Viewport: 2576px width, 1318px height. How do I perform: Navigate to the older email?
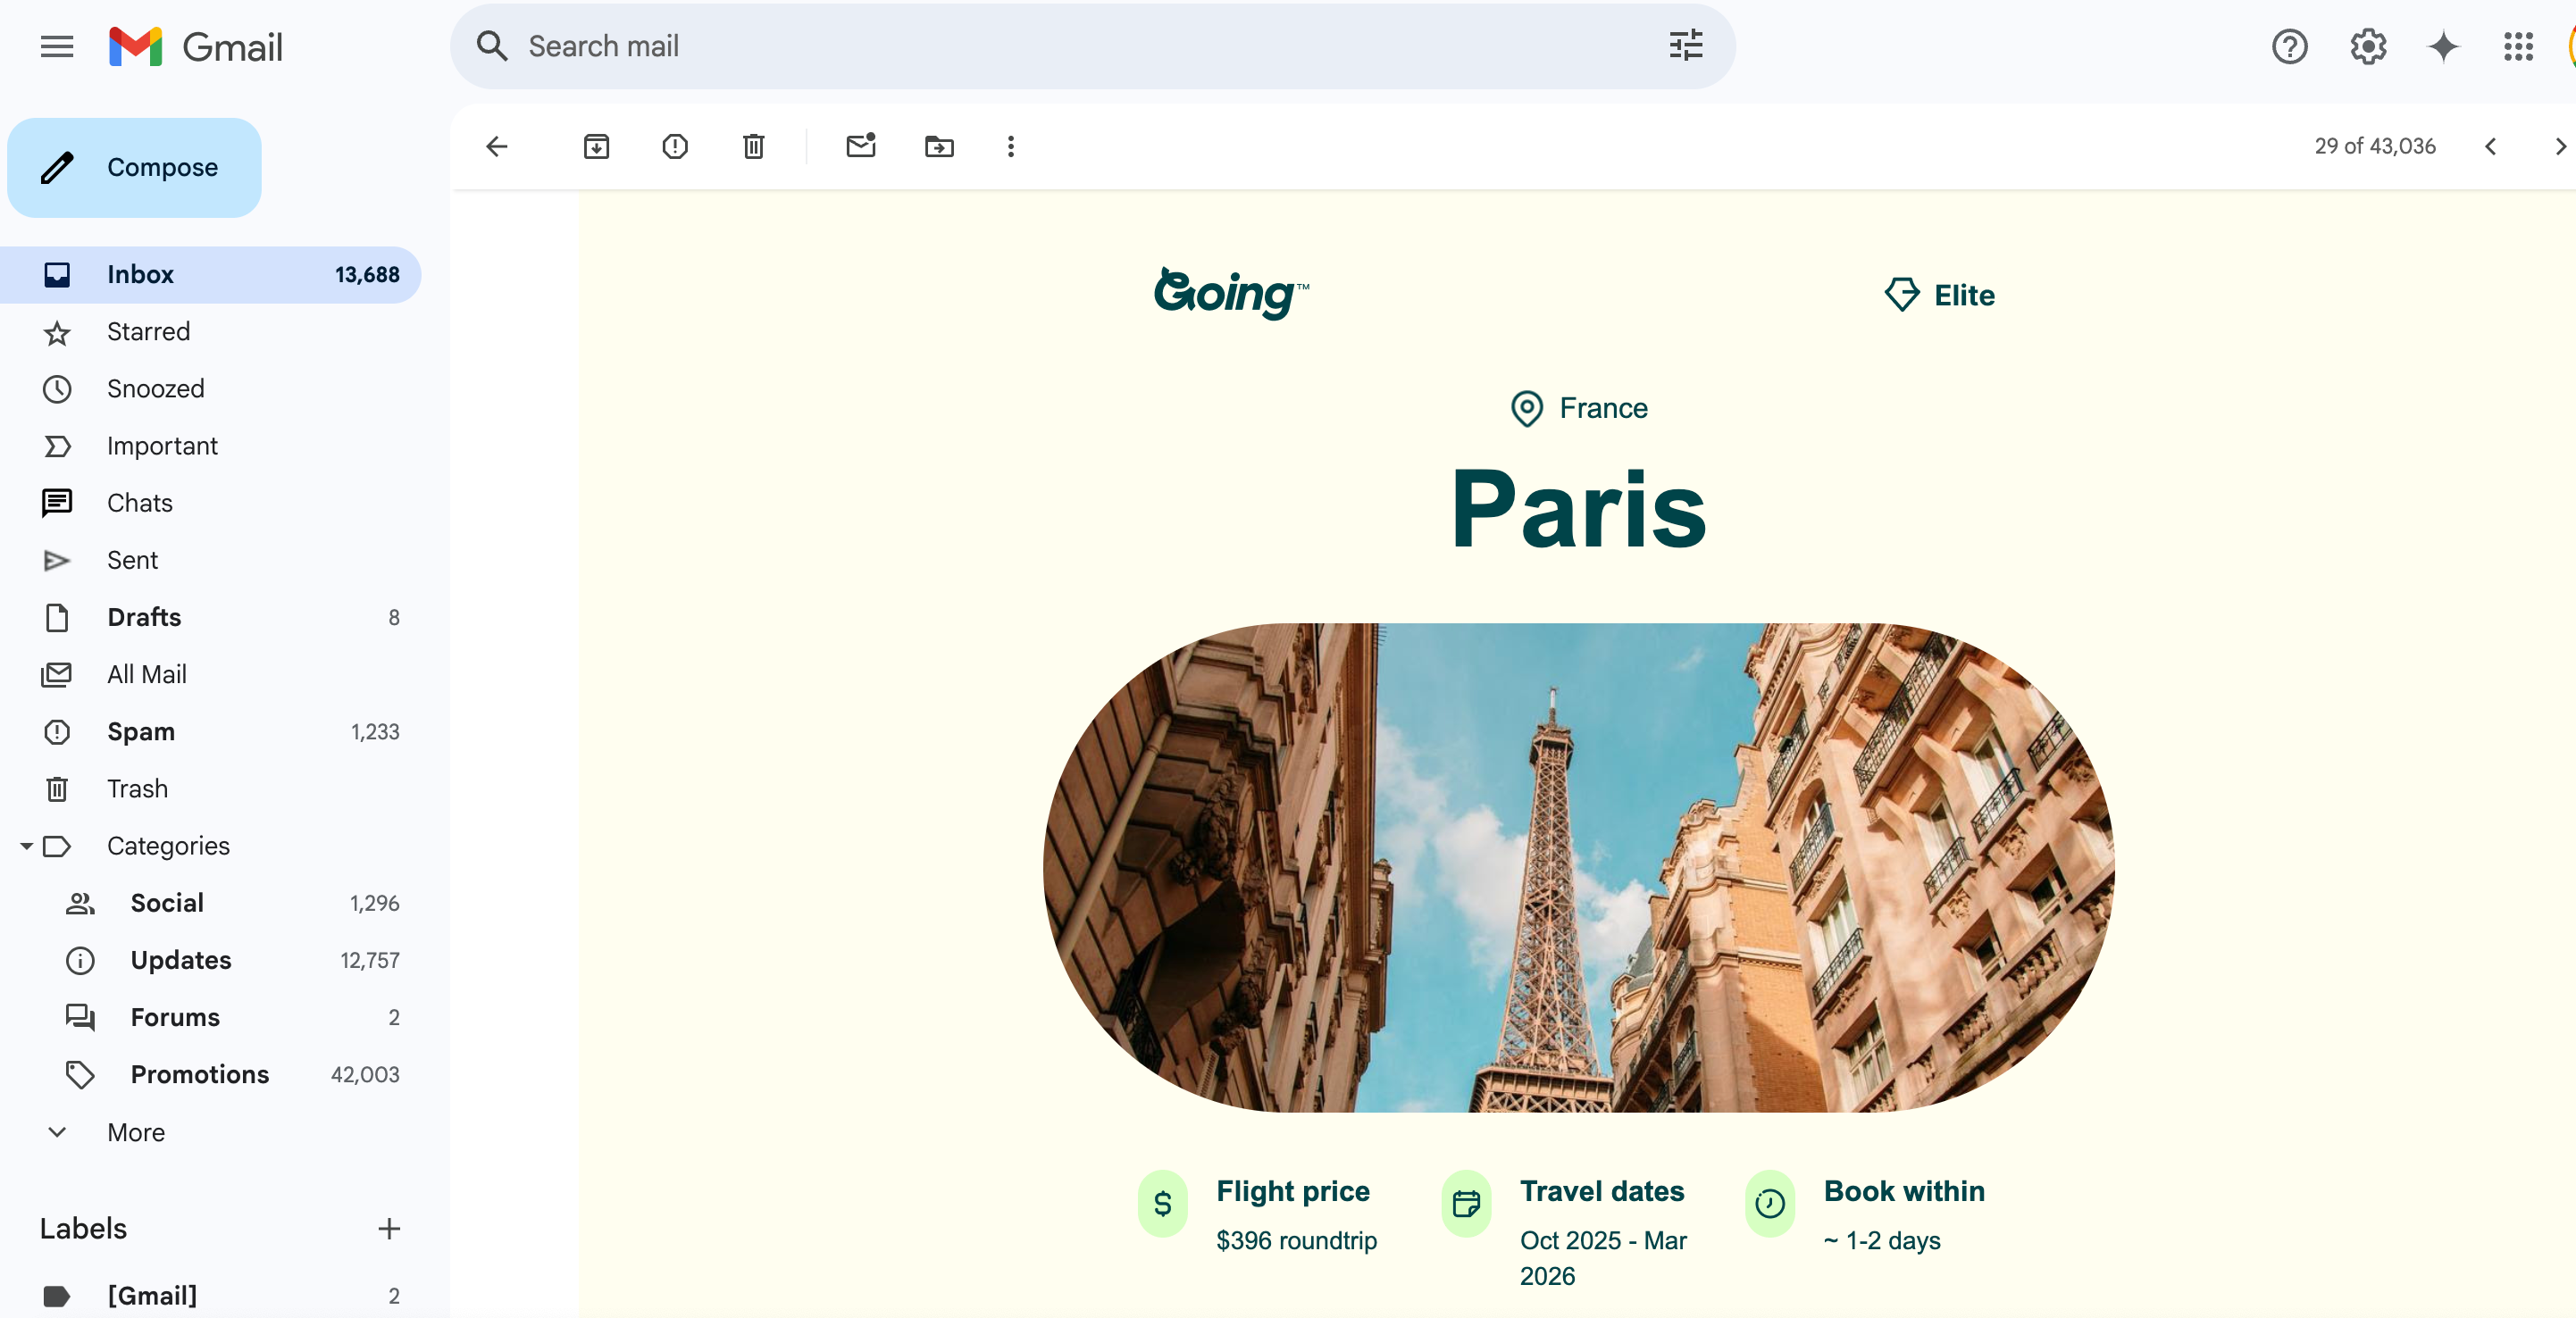tap(2559, 147)
